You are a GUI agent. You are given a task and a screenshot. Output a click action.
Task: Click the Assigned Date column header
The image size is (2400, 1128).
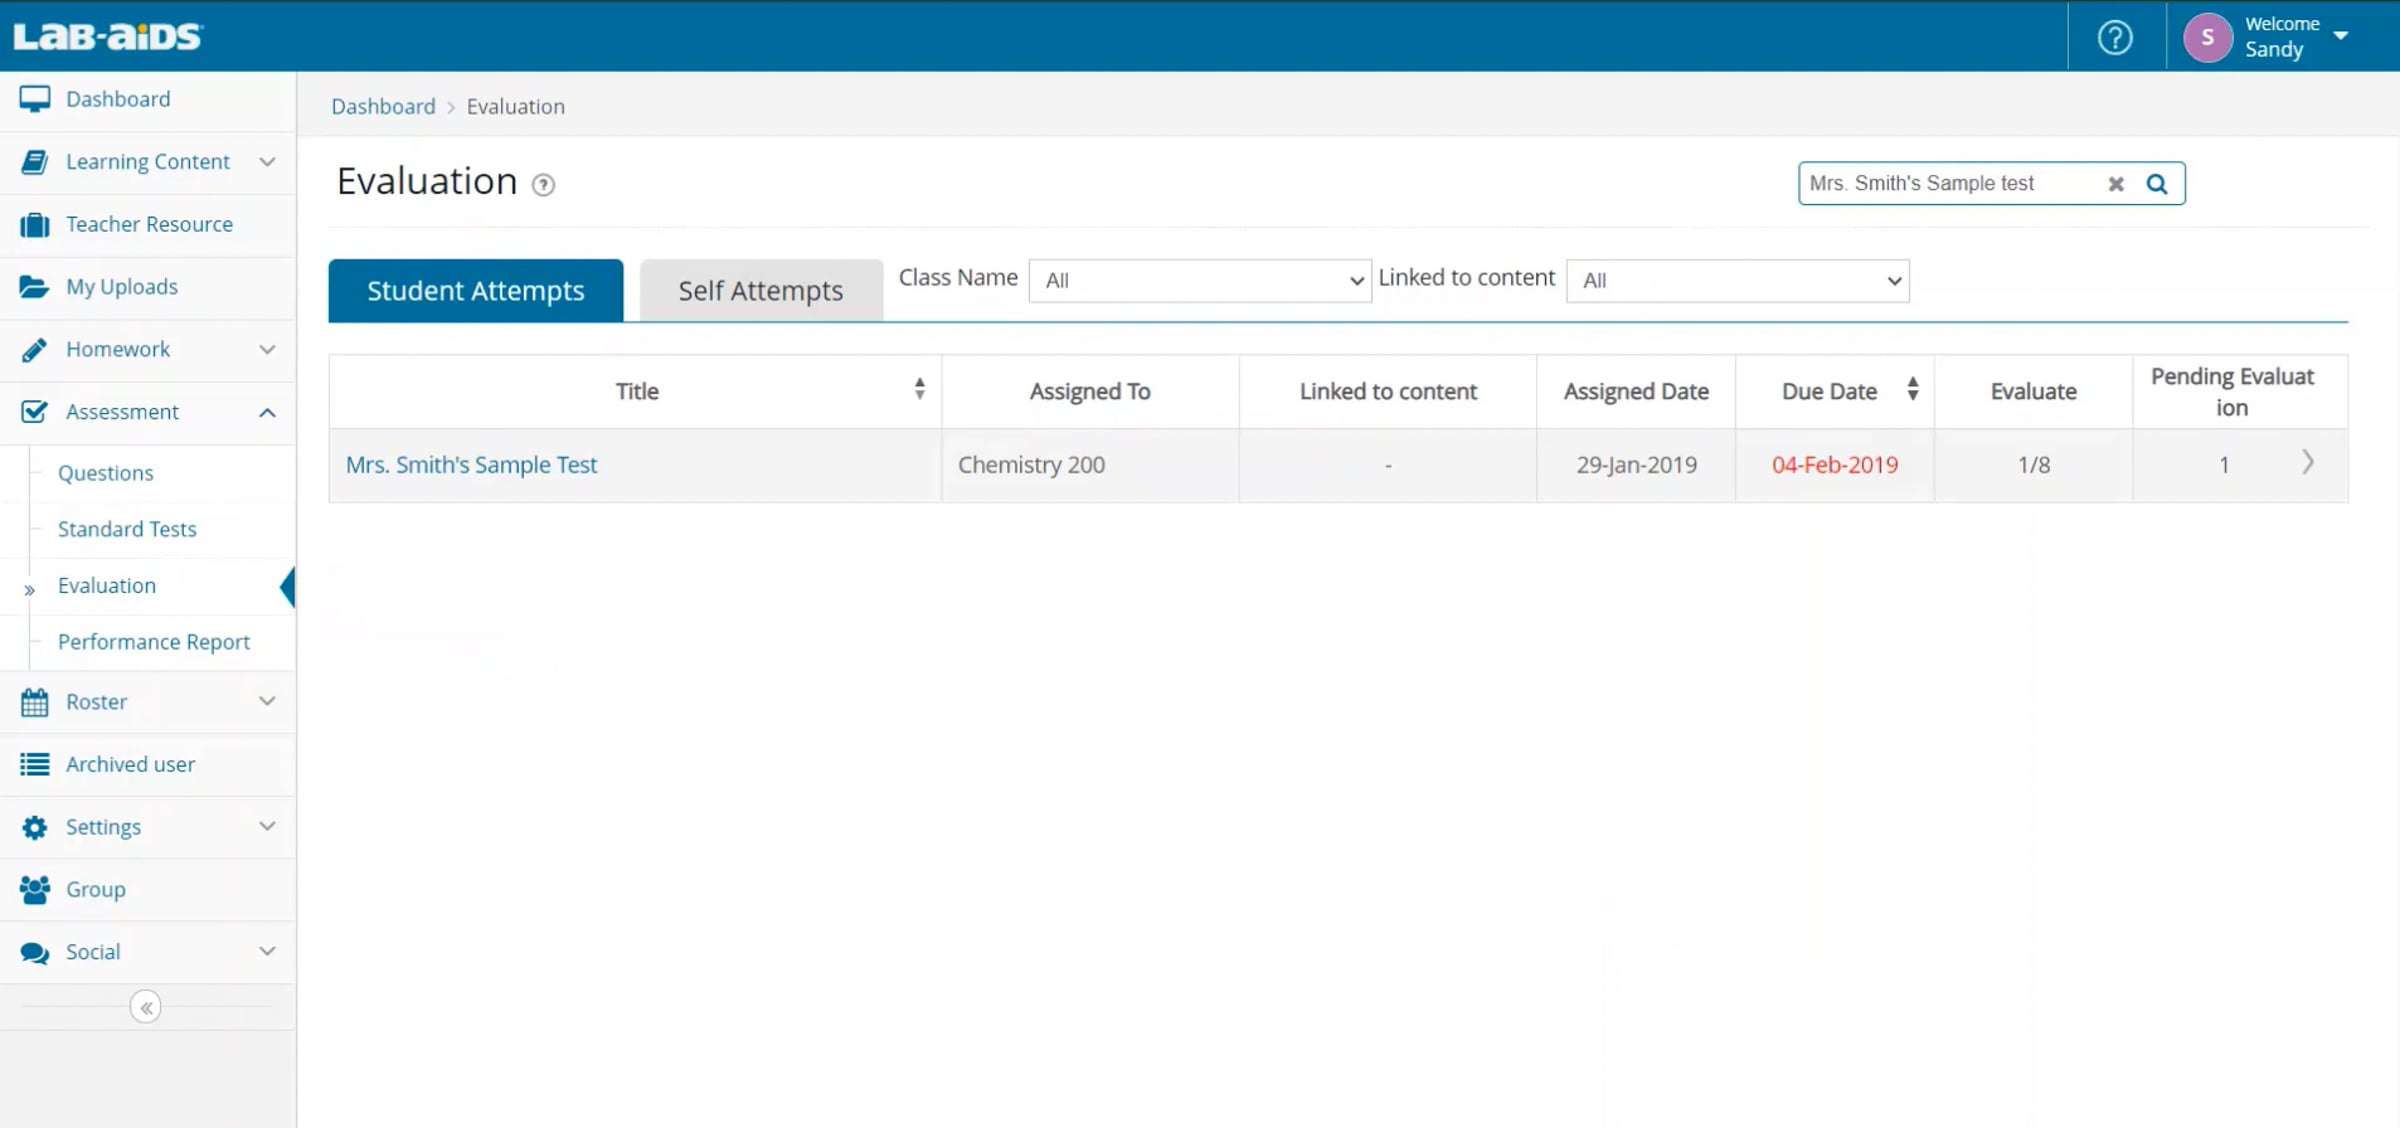1636,391
